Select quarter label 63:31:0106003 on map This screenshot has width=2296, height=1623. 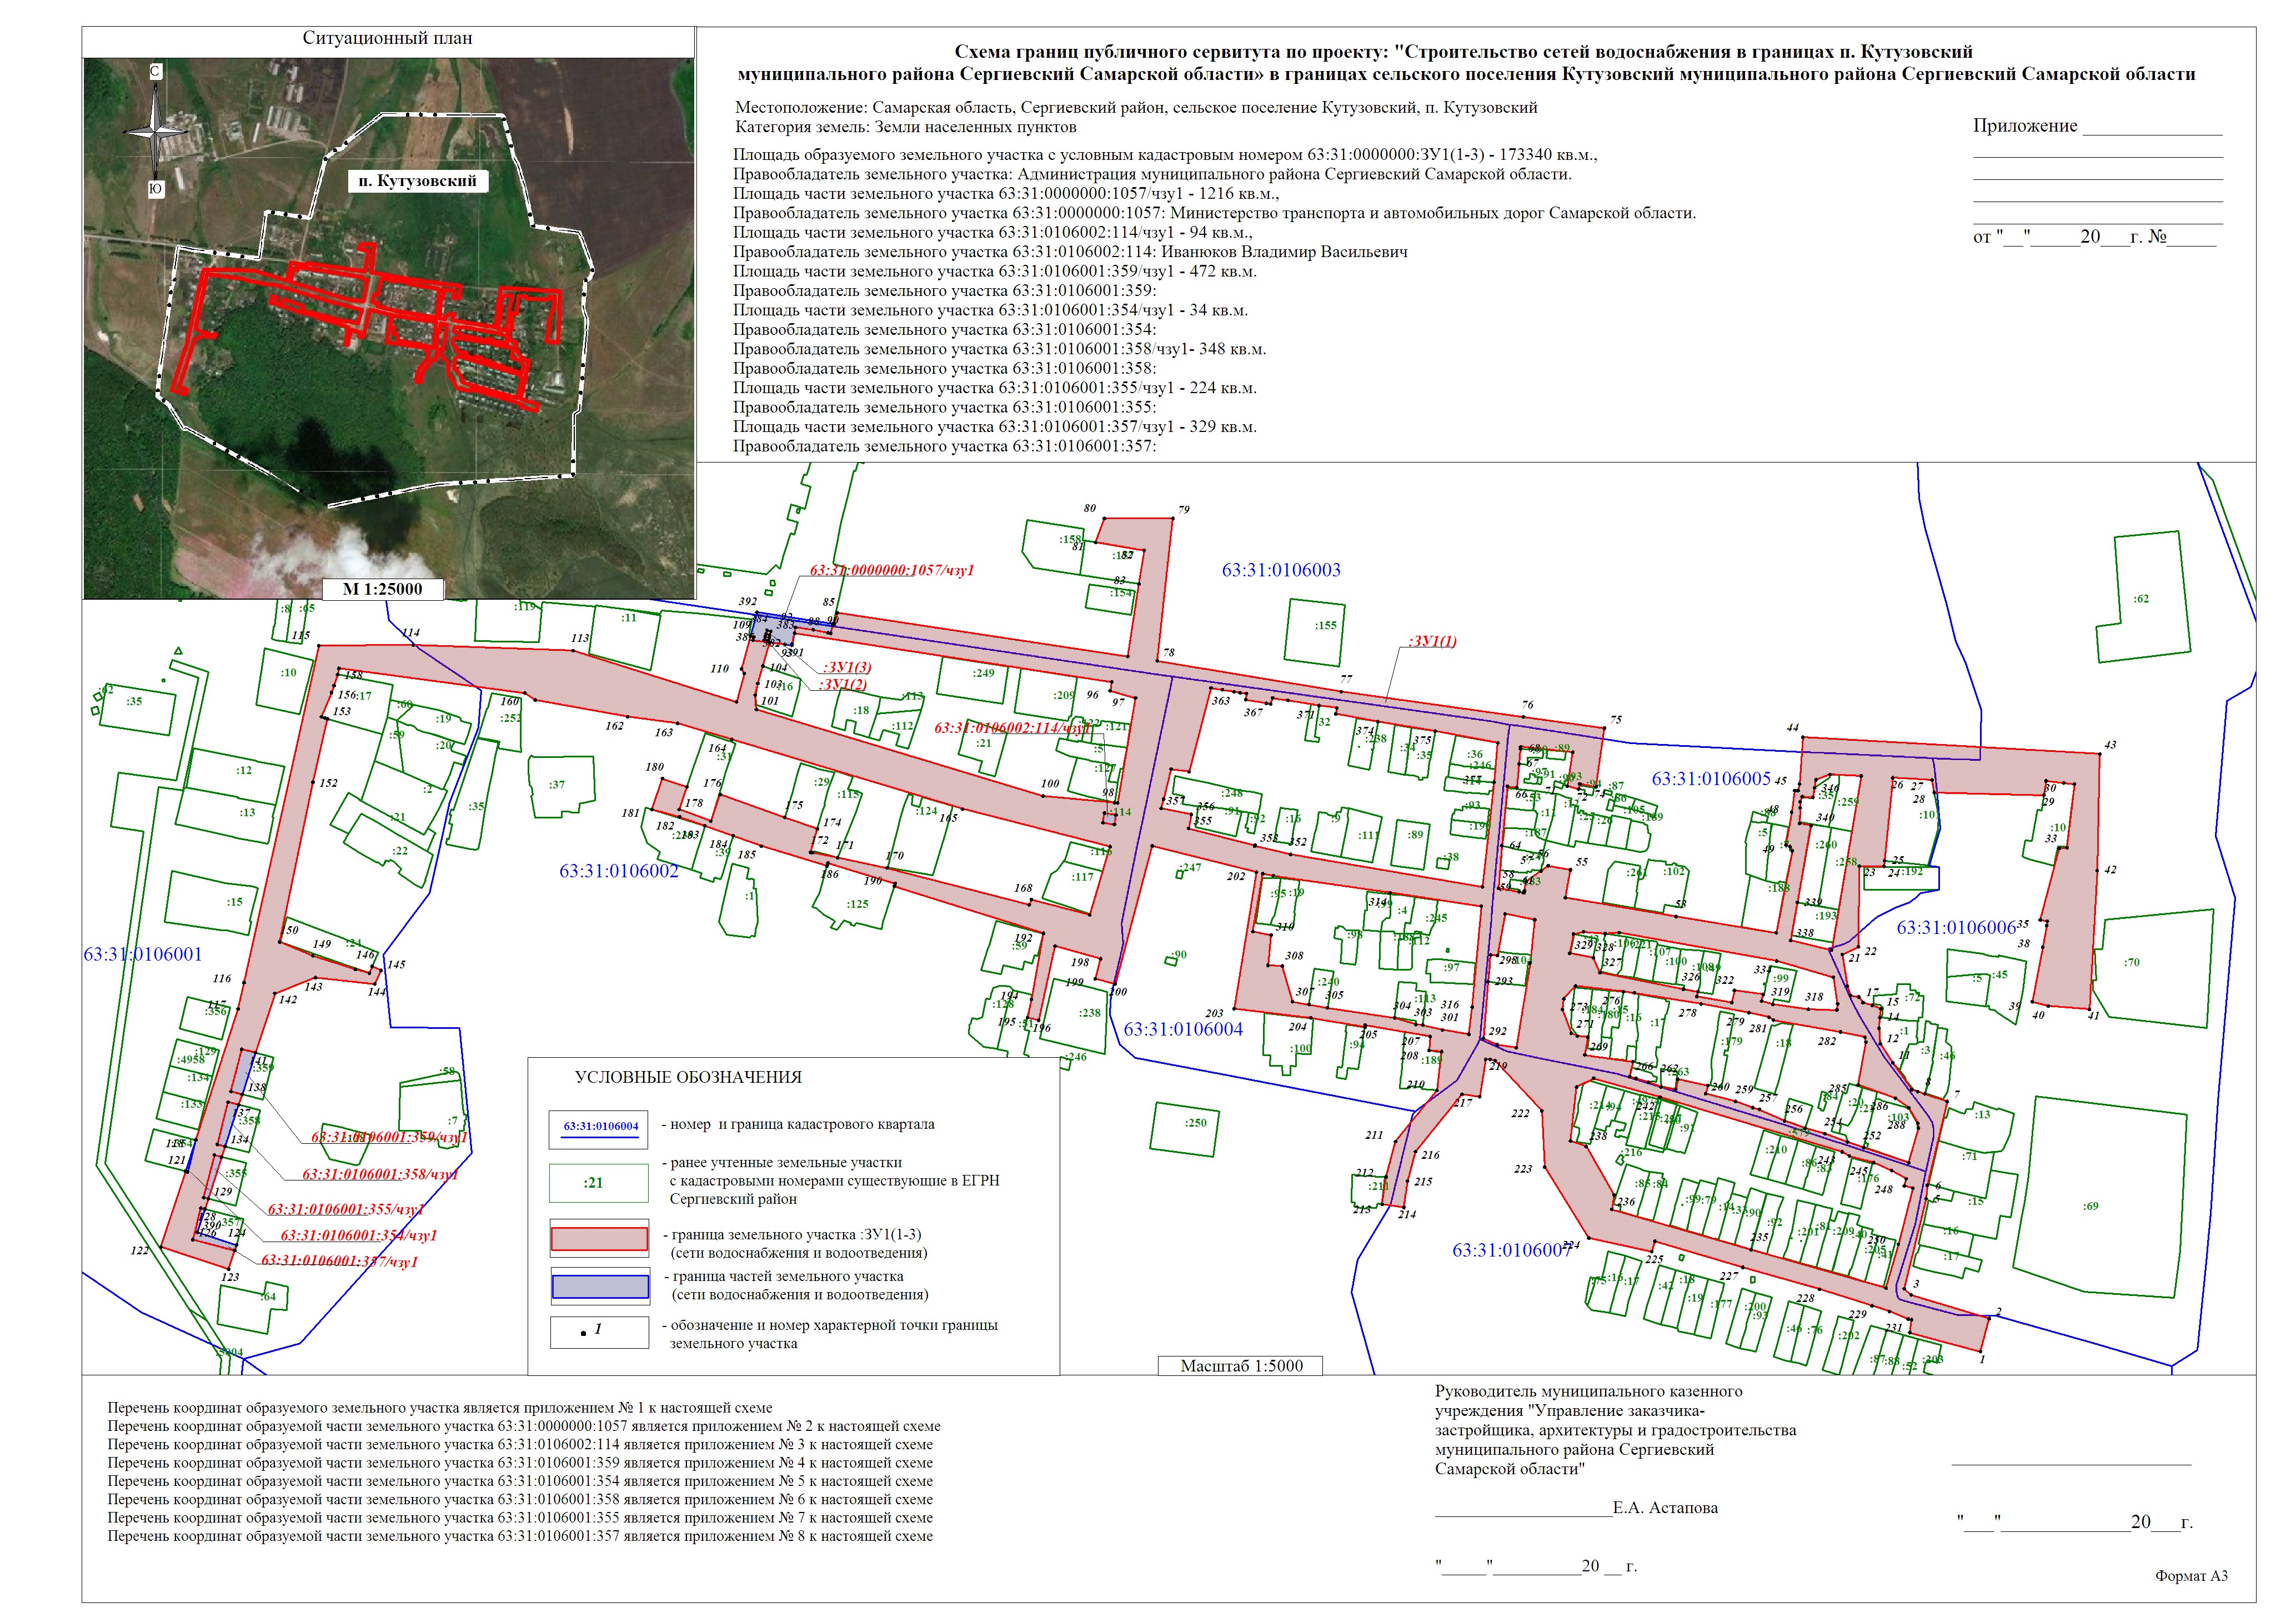[x=1281, y=570]
